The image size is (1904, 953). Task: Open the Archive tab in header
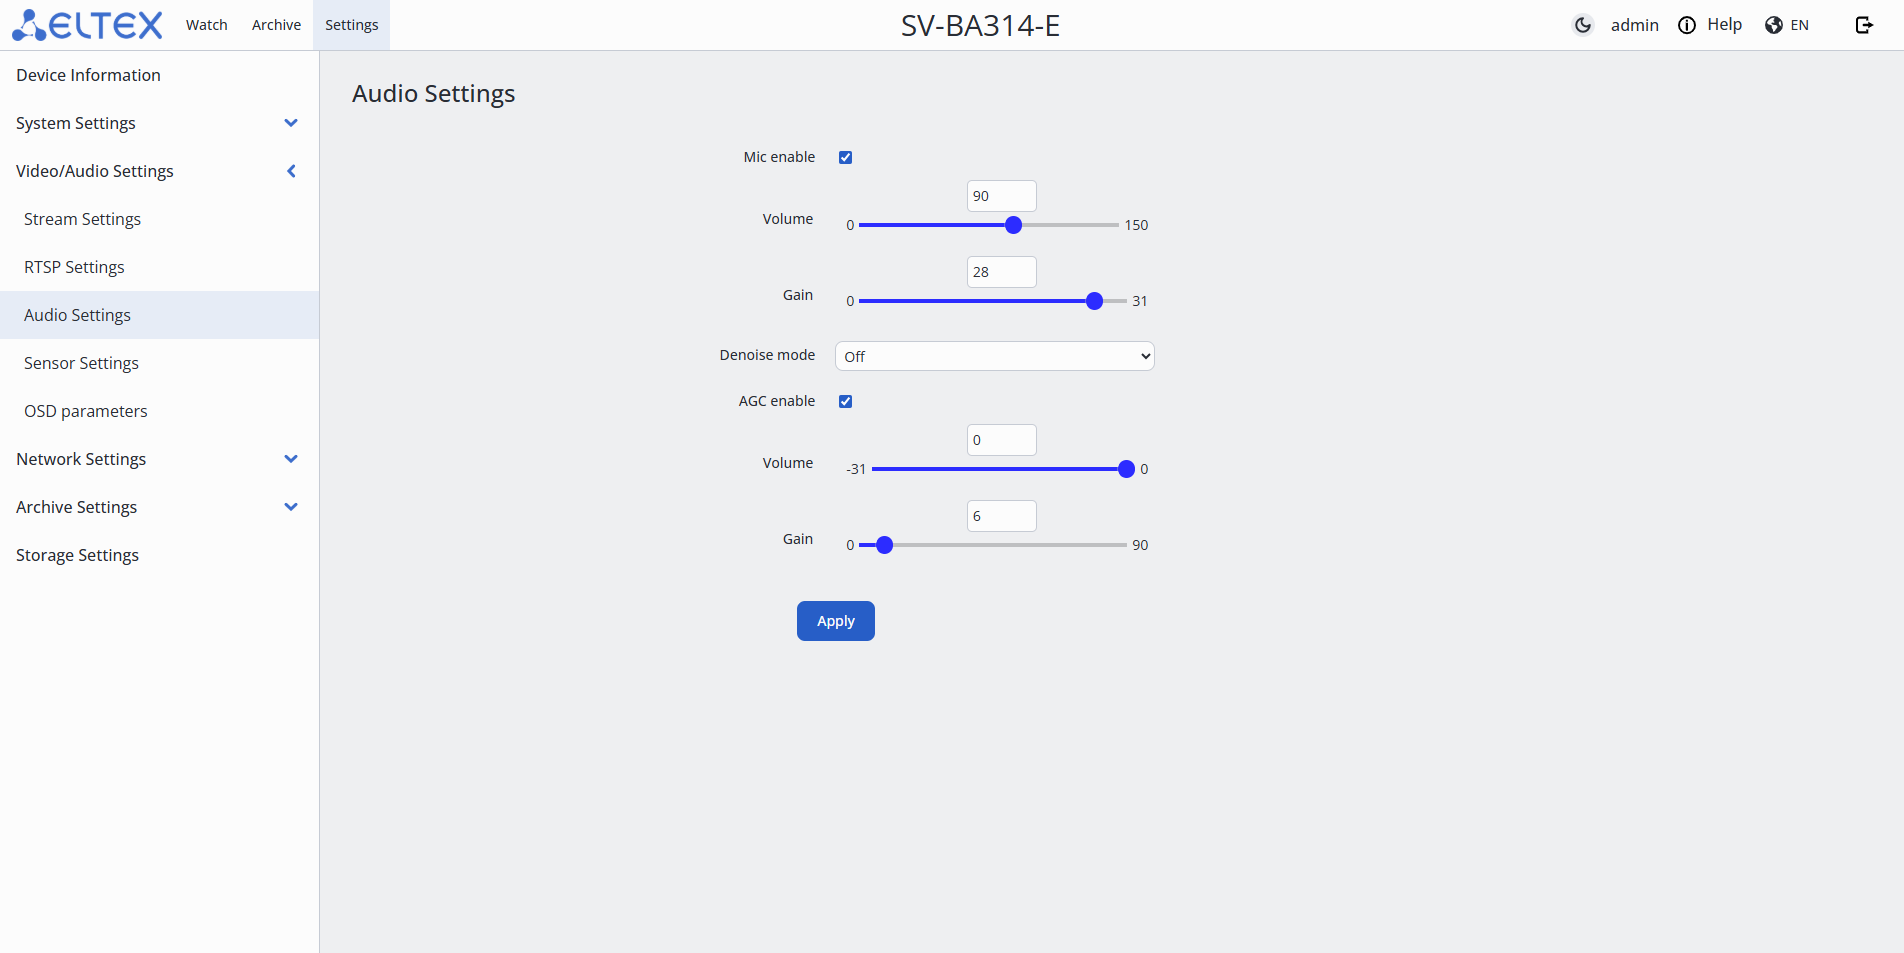coord(276,25)
